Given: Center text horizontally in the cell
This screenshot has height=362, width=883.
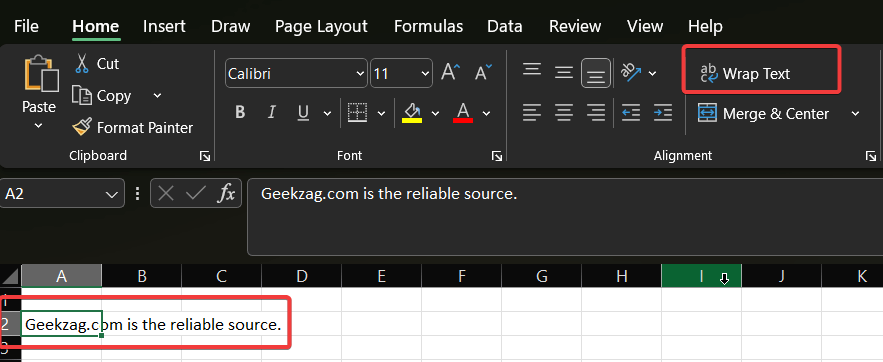Looking at the screenshot, I should [564, 113].
